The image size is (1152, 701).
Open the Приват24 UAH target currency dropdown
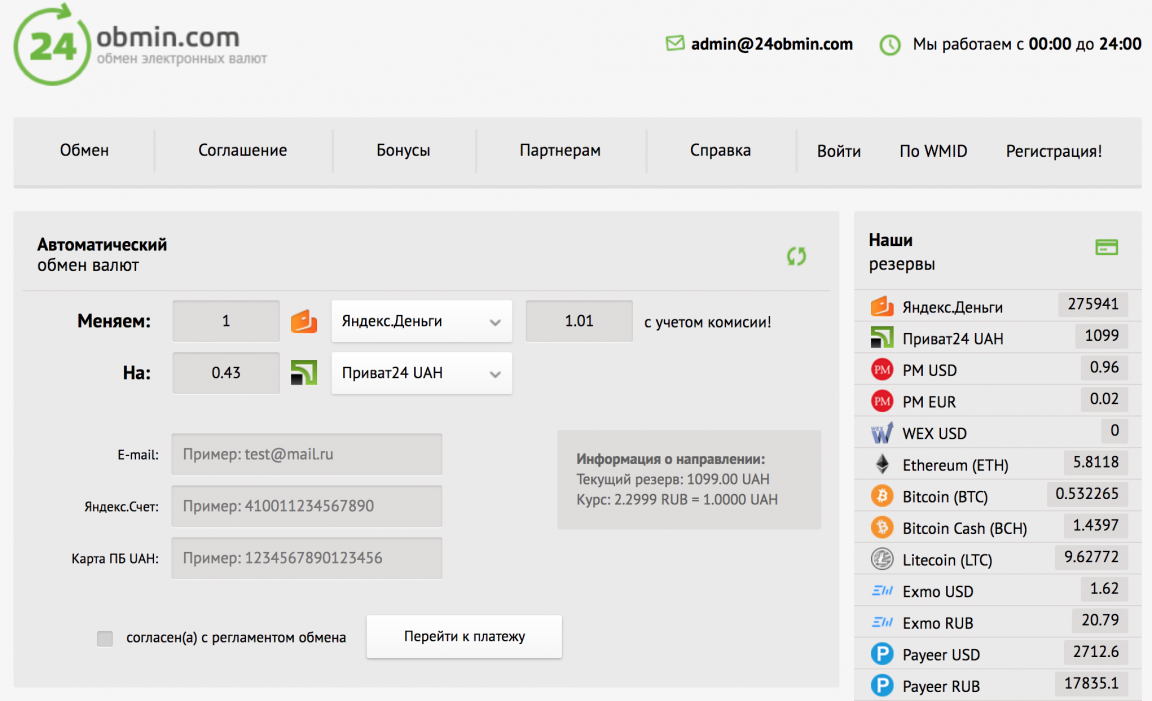tap(422, 373)
